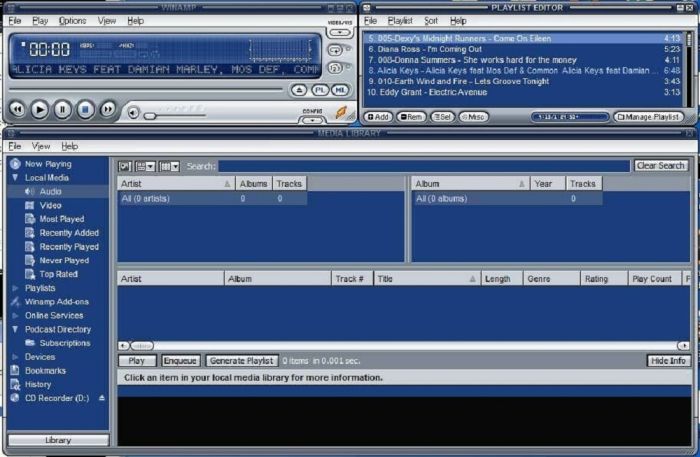Collapse the Local Media tree node
The height and width of the screenshot is (457, 700).
(15, 178)
